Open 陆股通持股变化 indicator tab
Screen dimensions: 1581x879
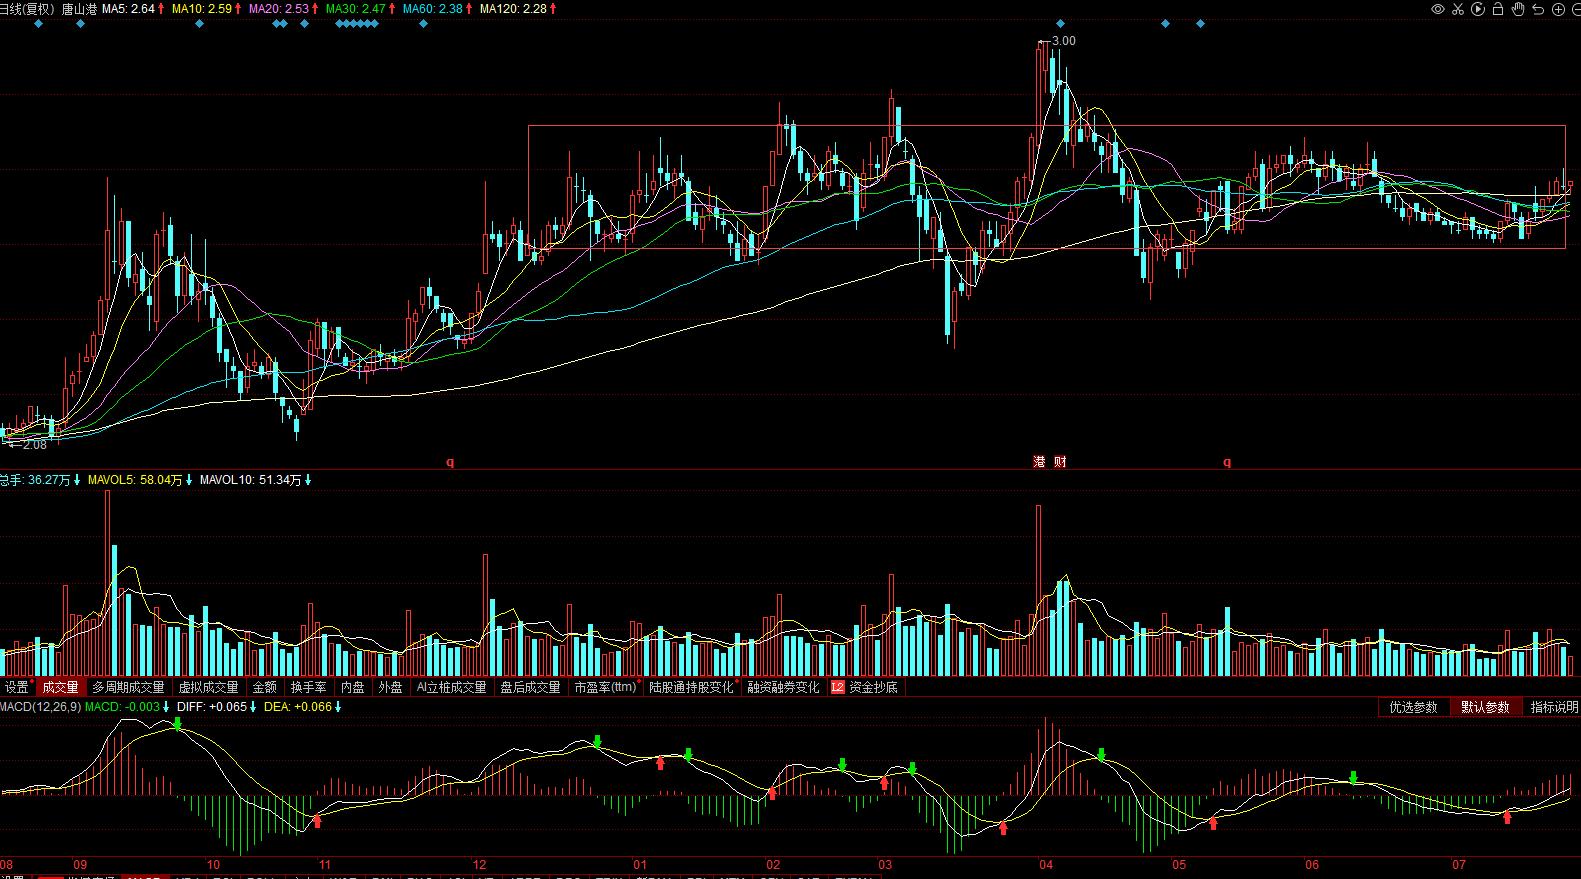tap(691, 687)
